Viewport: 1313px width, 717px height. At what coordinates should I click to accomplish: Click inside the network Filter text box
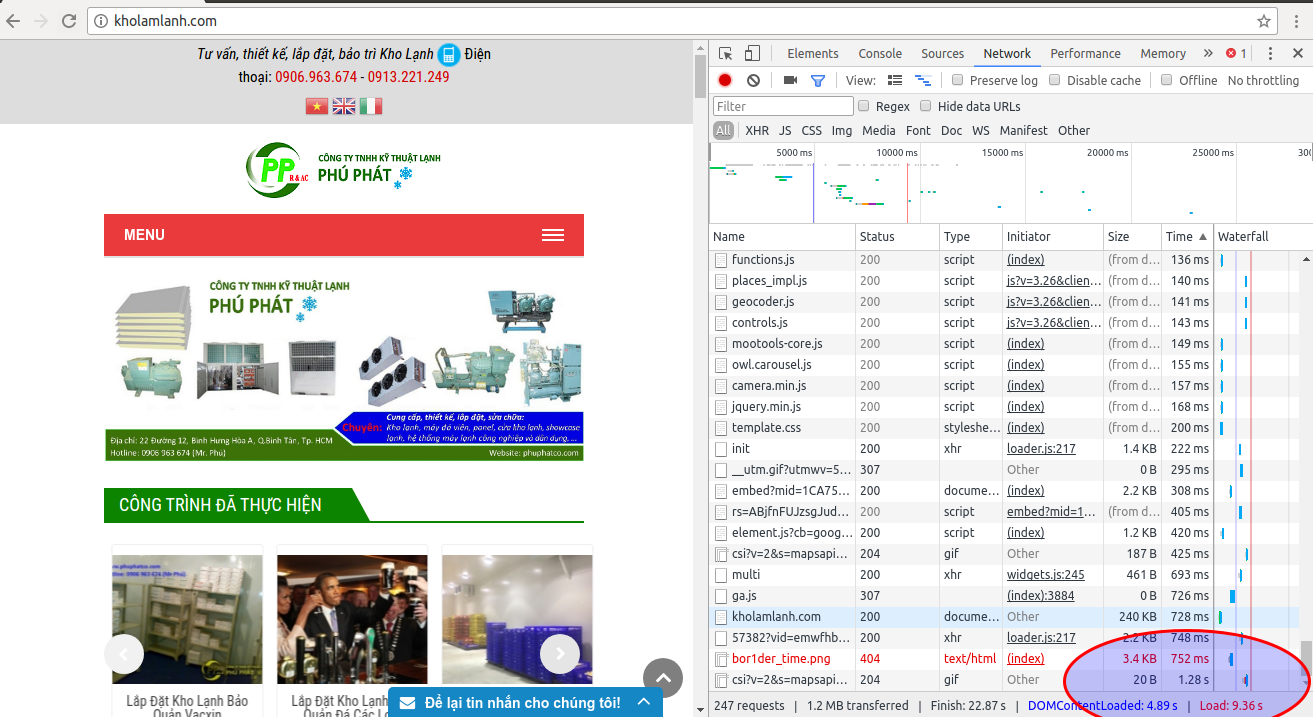point(783,106)
